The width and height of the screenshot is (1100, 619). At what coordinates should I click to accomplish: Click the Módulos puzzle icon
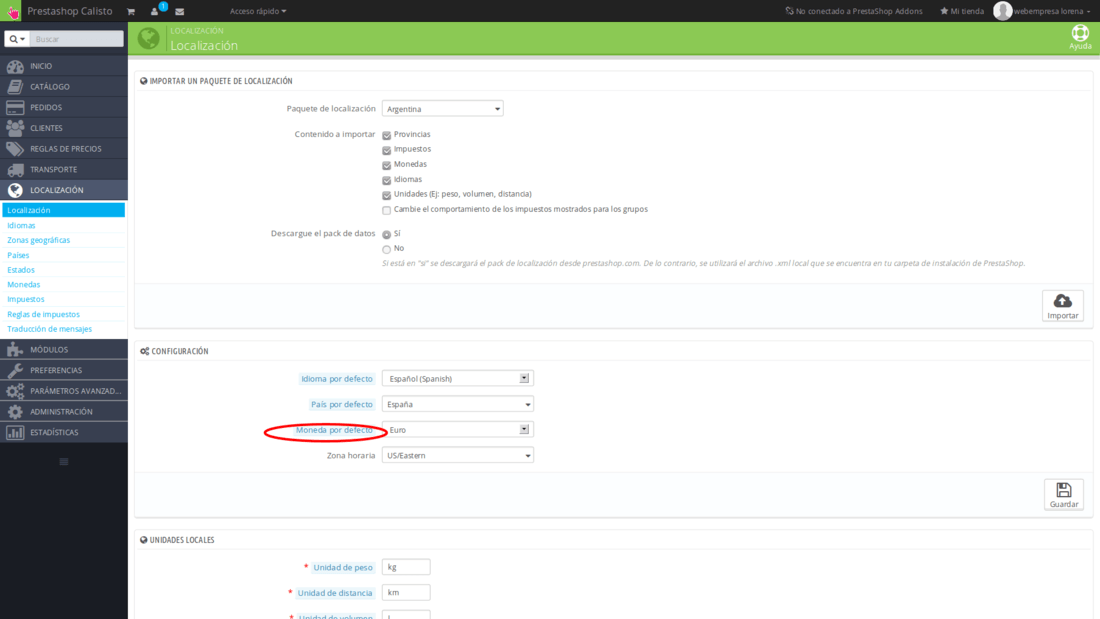(x=15, y=350)
